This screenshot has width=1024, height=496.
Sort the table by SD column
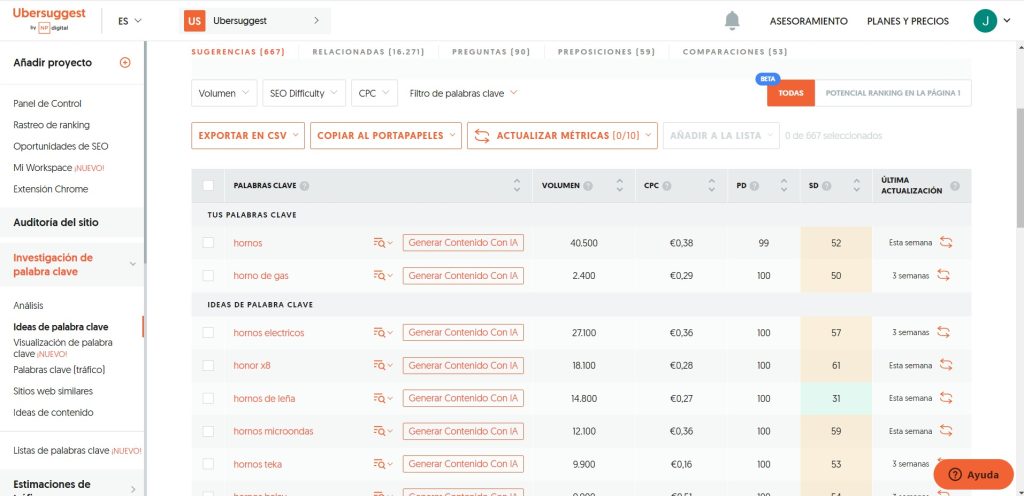856,186
